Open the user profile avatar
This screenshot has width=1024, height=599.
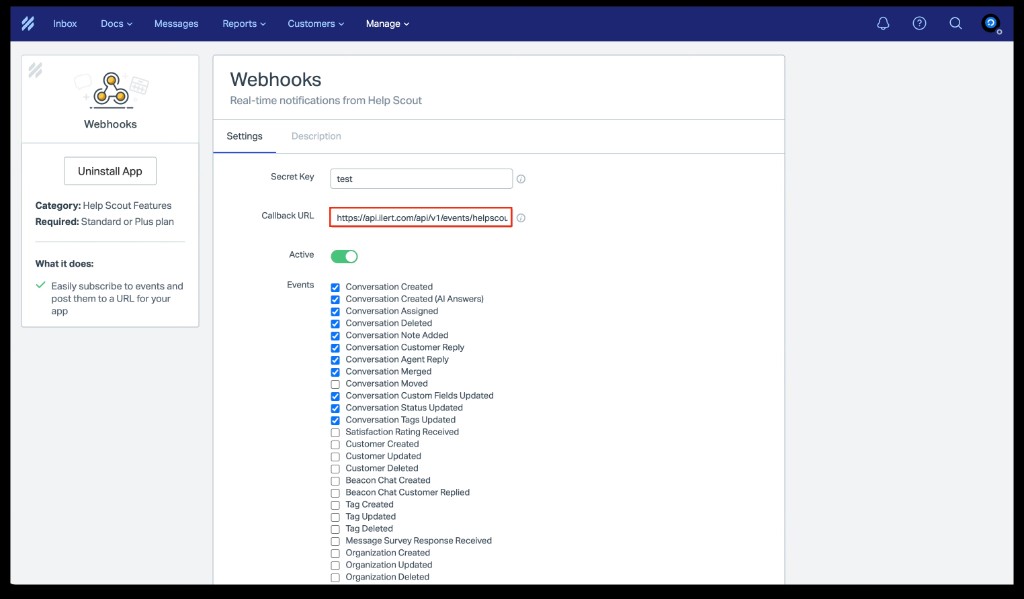[991, 23]
